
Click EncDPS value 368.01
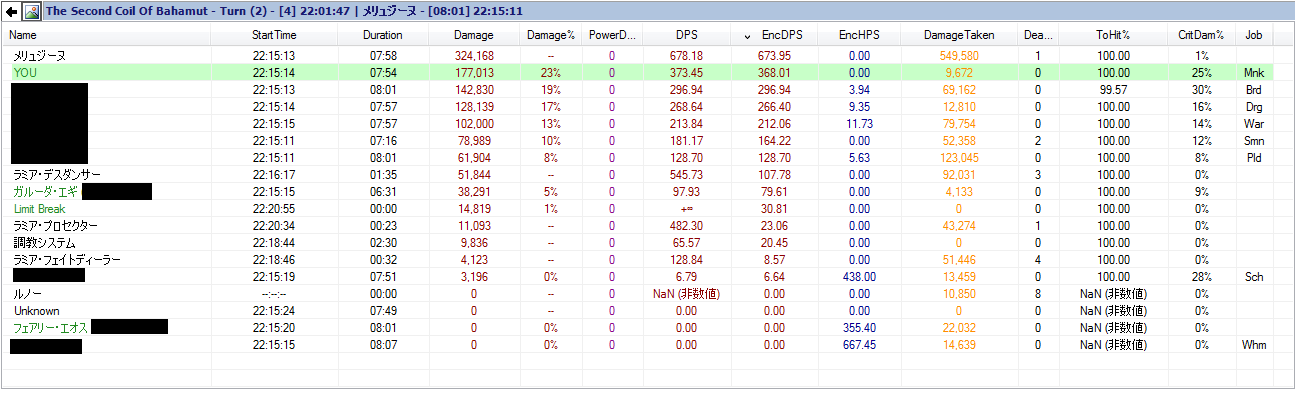click(x=775, y=72)
